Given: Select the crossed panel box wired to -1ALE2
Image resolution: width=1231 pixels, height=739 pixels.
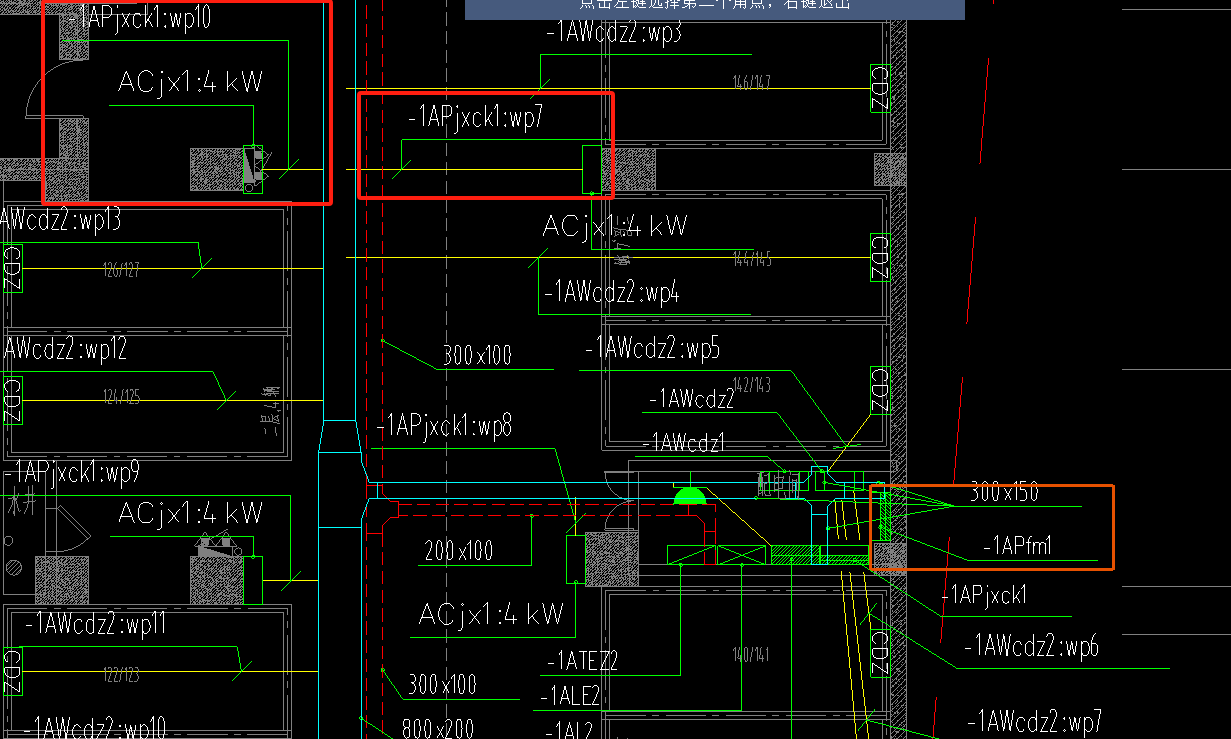Looking at the screenshot, I should point(741,555).
